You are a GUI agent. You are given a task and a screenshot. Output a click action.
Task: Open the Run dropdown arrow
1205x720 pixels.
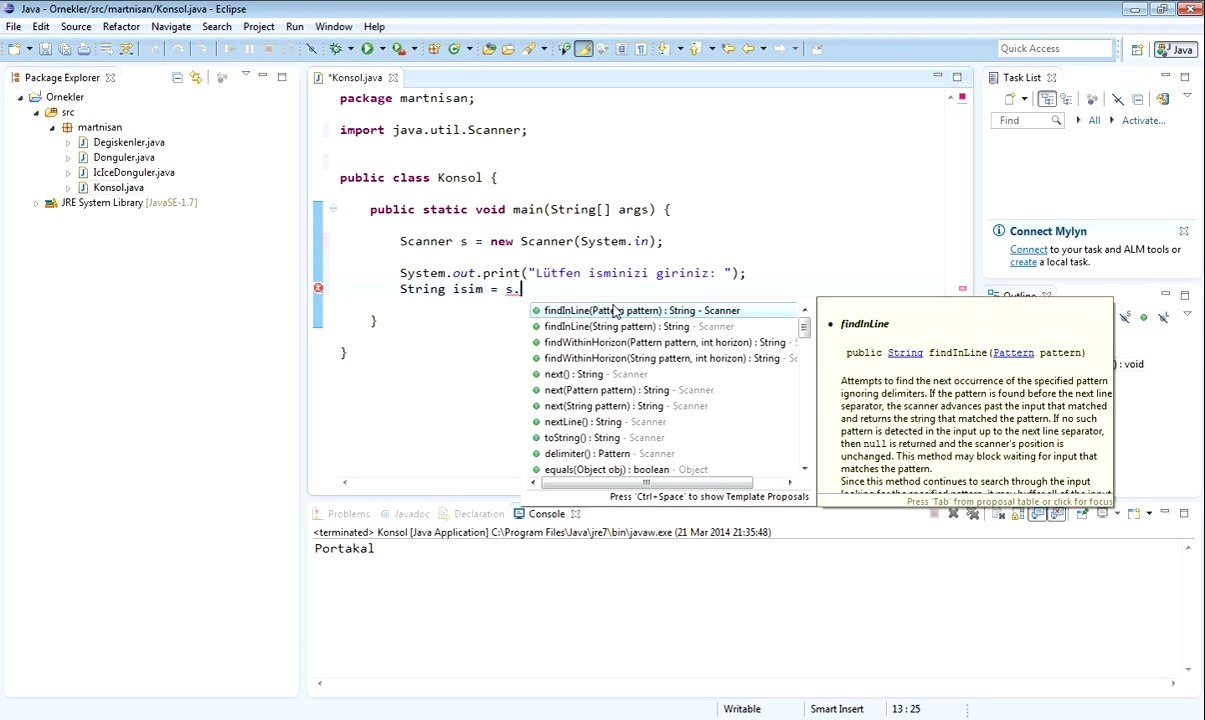(382, 48)
